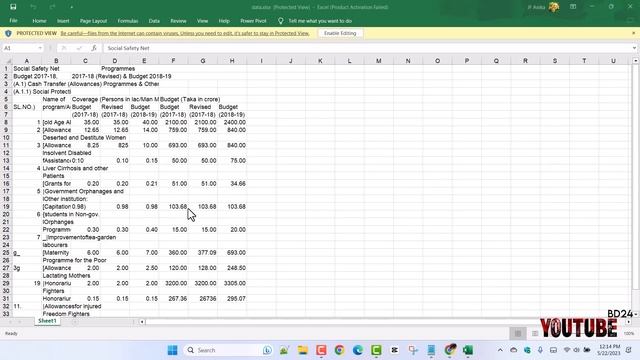Viewport: 640px width, 360px height.
Task: Click the Ribbon Display Options icon
Action: click(x=573, y=7)
